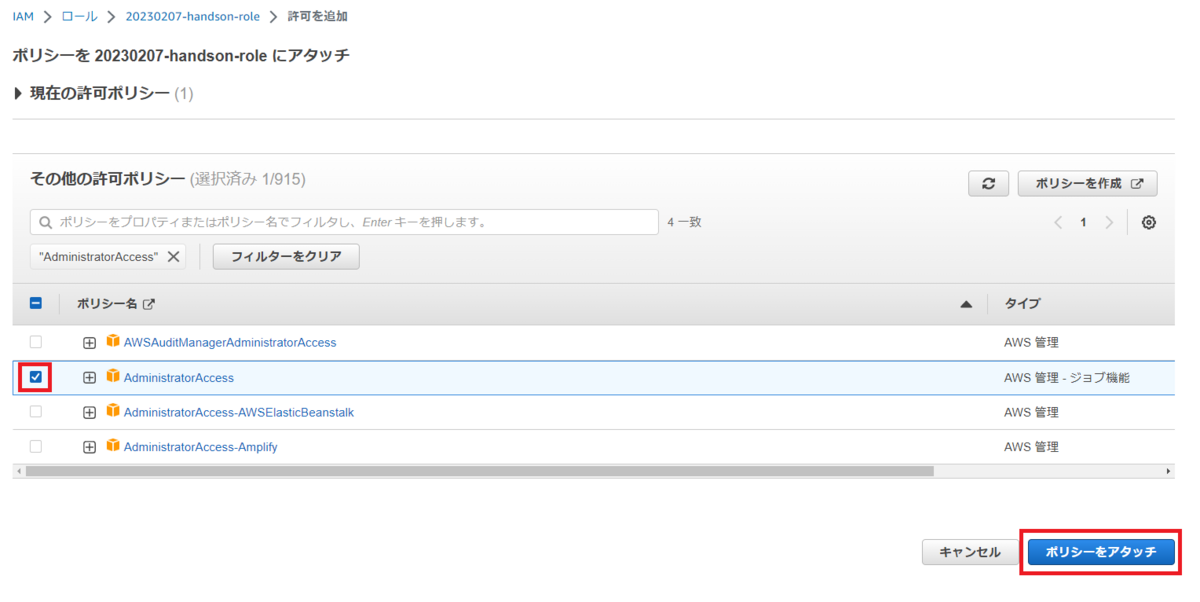Open 20230207-handson-role breadcrumb link
The width and height of the screenshot is (1200, 602).
click(192, 17)
